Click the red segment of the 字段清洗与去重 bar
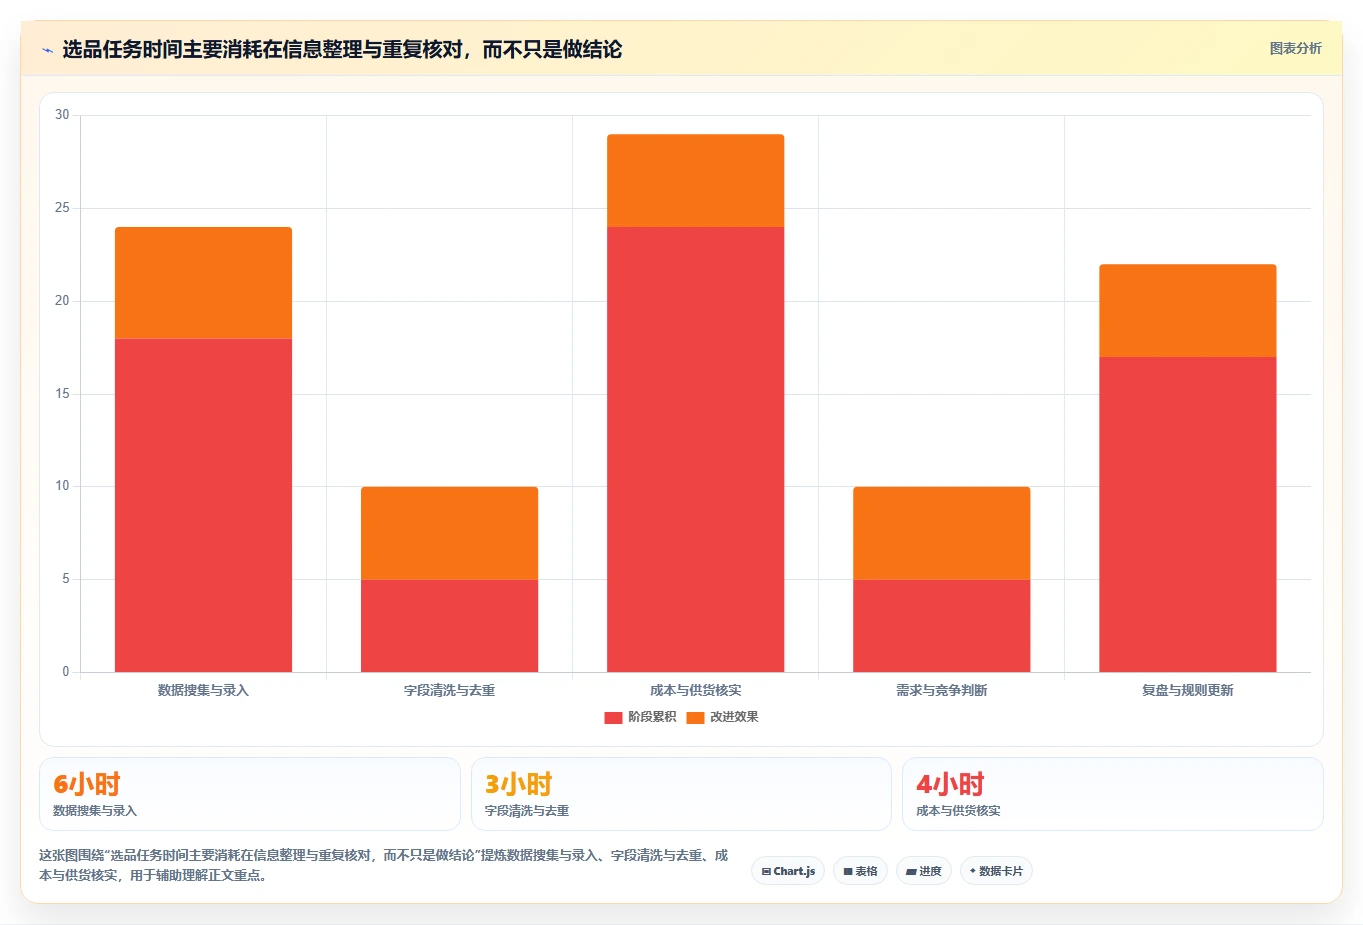The image size is (1363, 925). click(x=449, y=625)
